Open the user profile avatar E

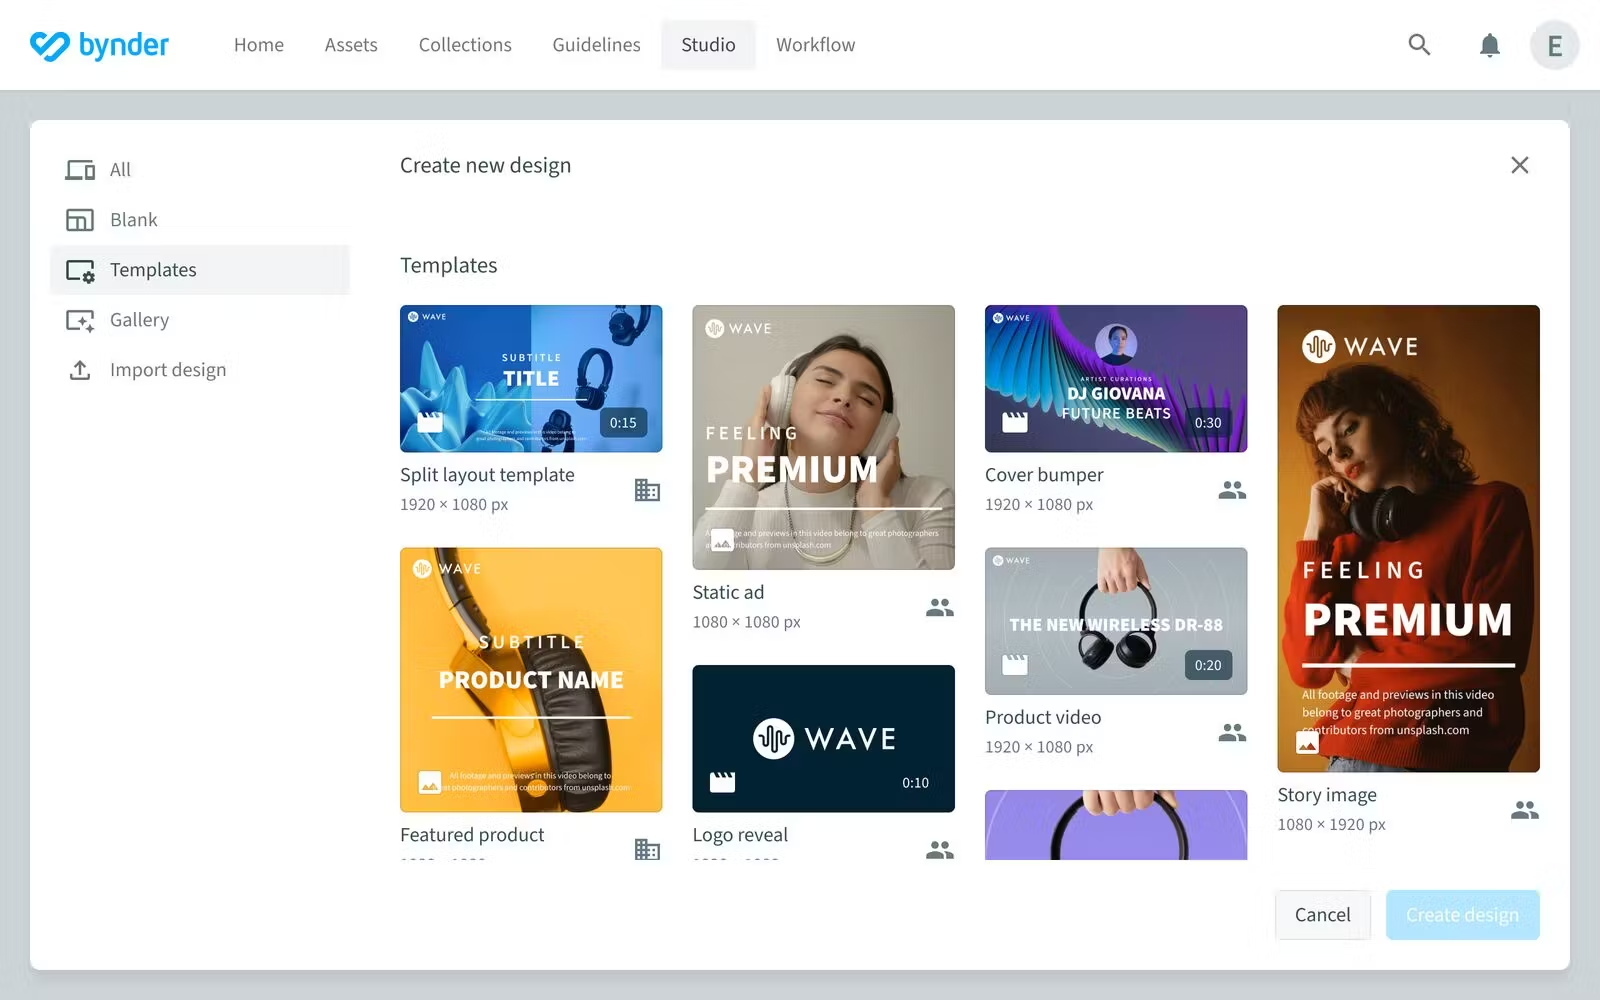1554,45
